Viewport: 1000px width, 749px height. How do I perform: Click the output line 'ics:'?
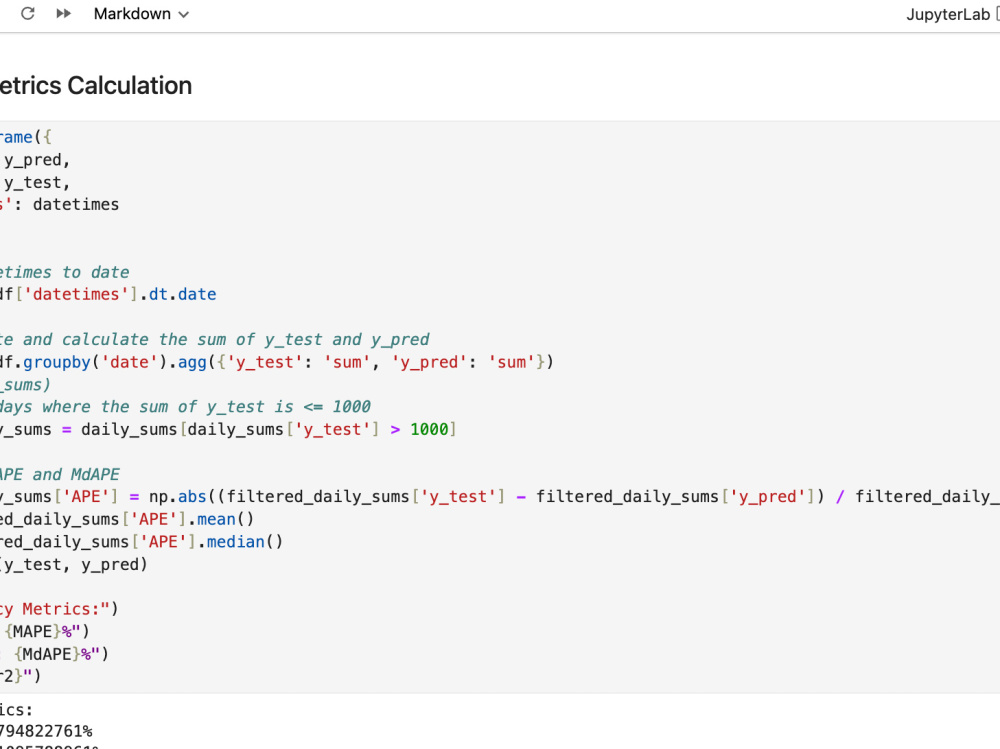click(x=17, y=709)
